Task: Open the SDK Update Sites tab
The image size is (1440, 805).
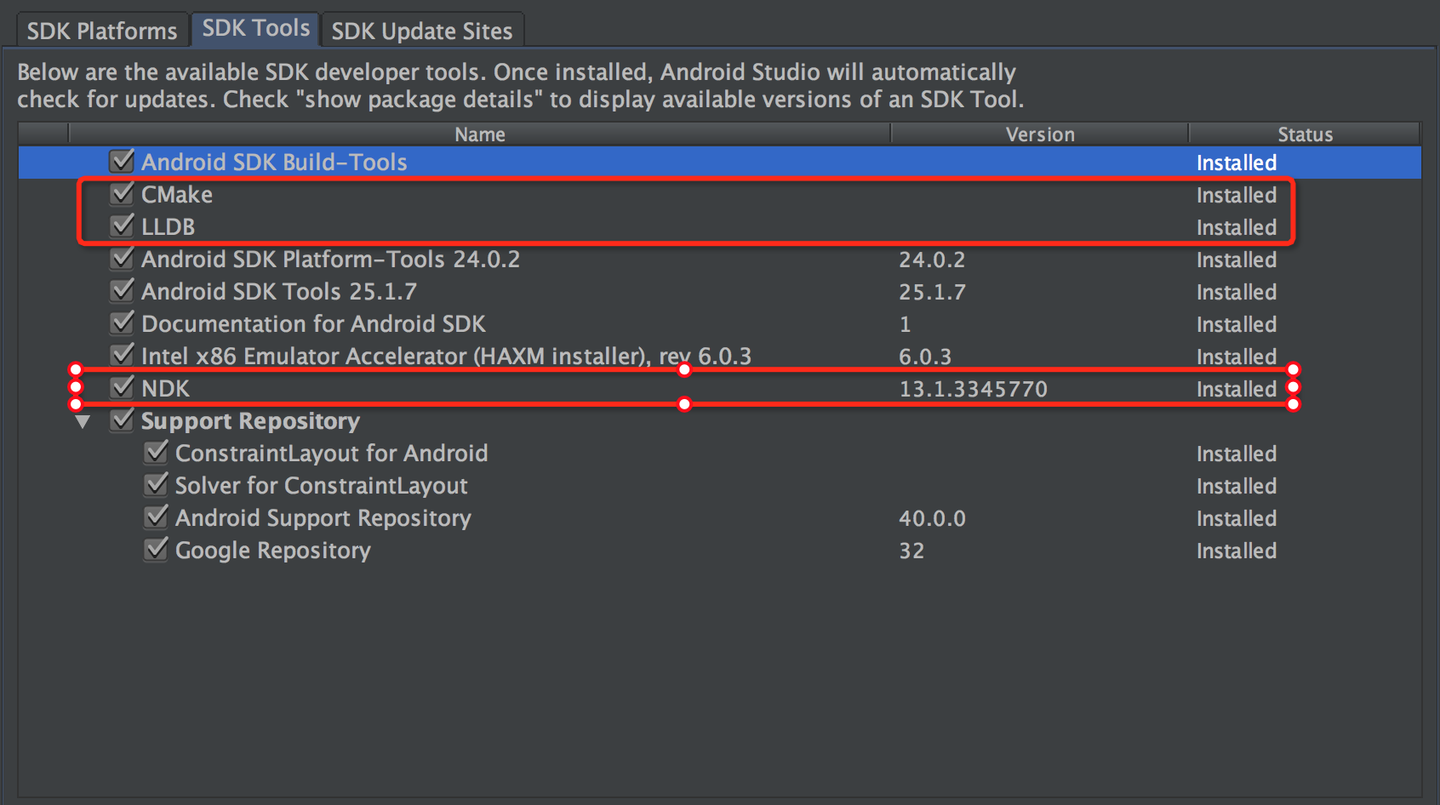Action: click(x=421, y=31)
